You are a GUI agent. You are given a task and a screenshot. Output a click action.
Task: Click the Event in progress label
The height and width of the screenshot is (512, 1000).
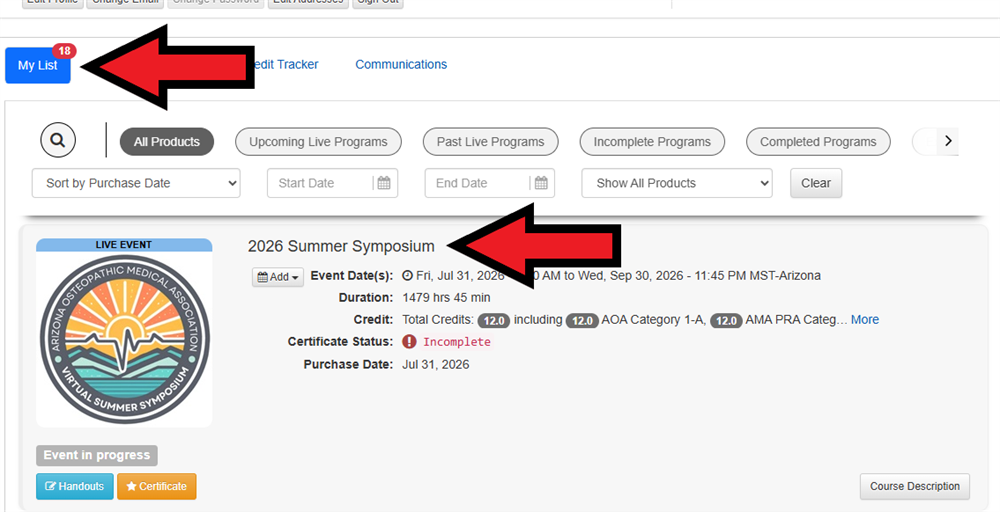[97, 455]
